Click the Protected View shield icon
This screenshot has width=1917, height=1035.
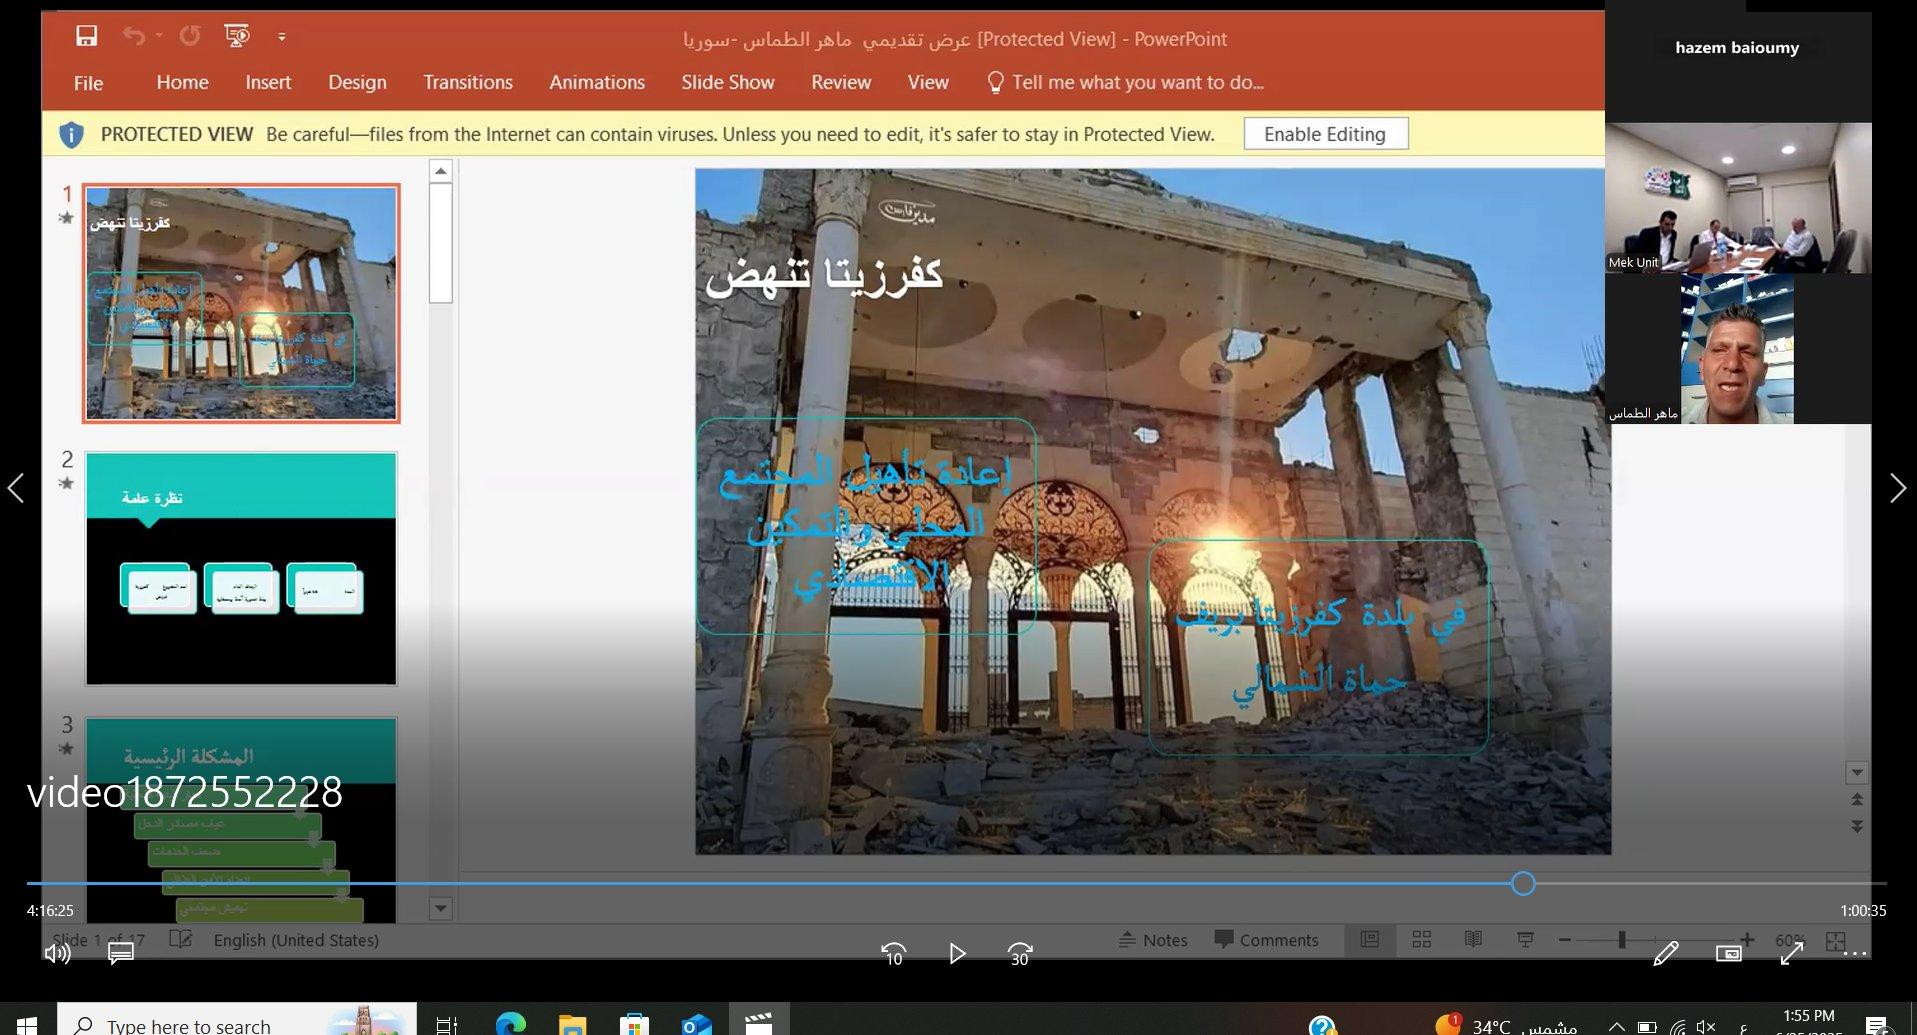click(71, 135)
